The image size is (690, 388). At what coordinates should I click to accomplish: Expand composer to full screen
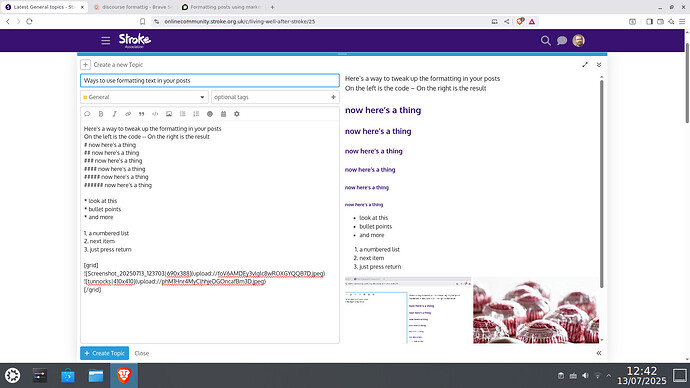585,65
